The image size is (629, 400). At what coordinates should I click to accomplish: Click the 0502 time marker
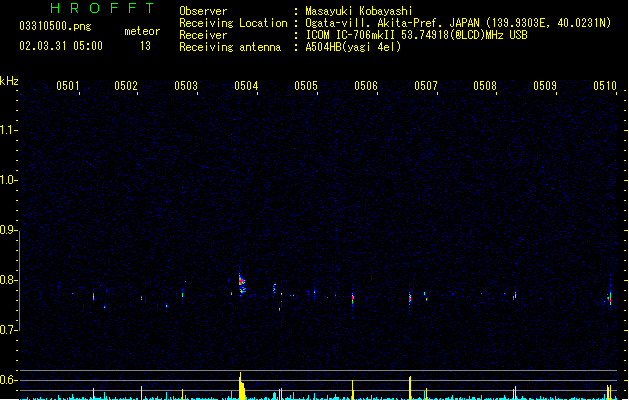click(x=126, y=86)
